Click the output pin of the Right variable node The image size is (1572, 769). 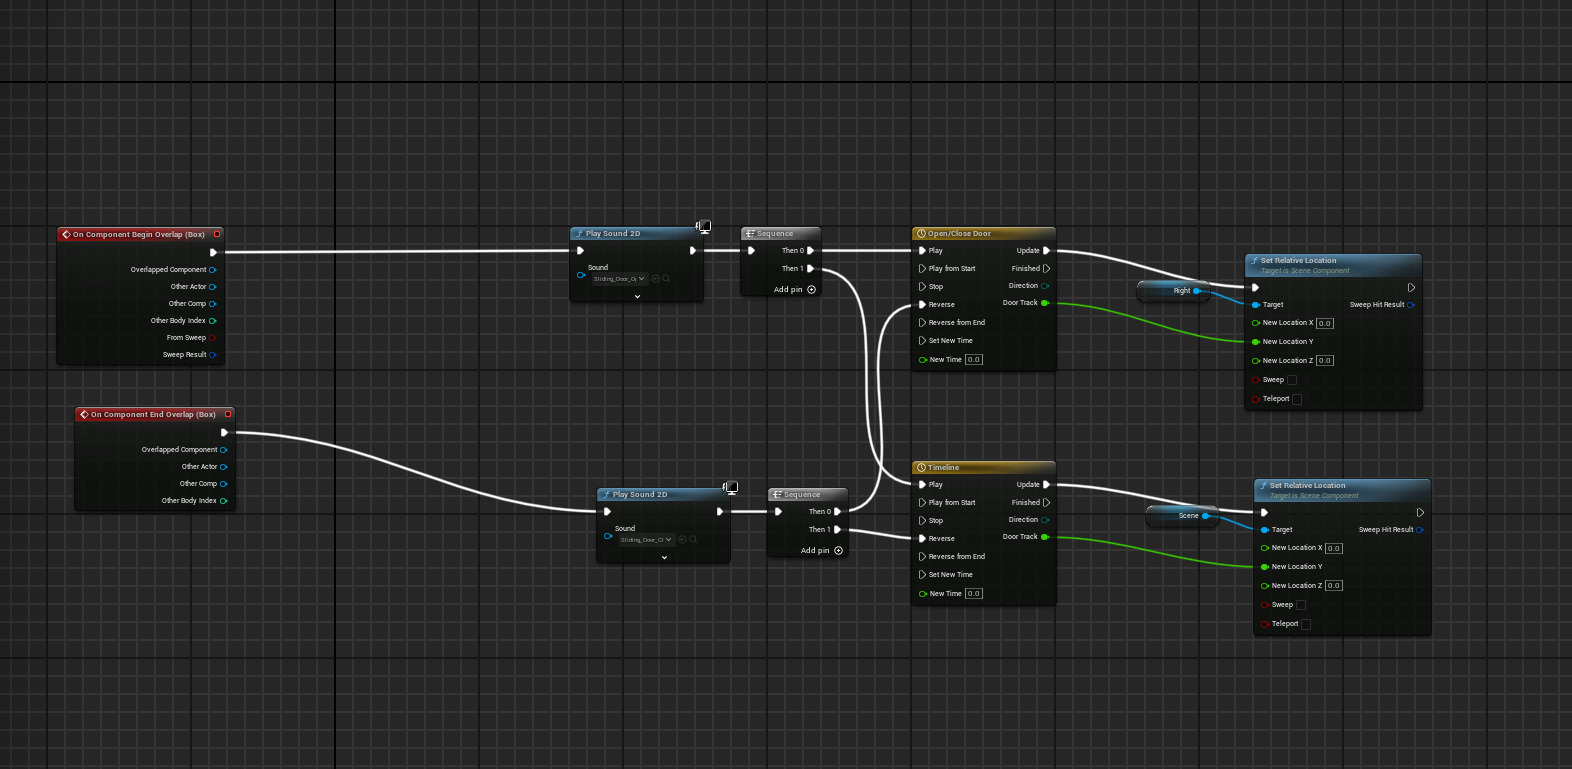(1197, 291)
